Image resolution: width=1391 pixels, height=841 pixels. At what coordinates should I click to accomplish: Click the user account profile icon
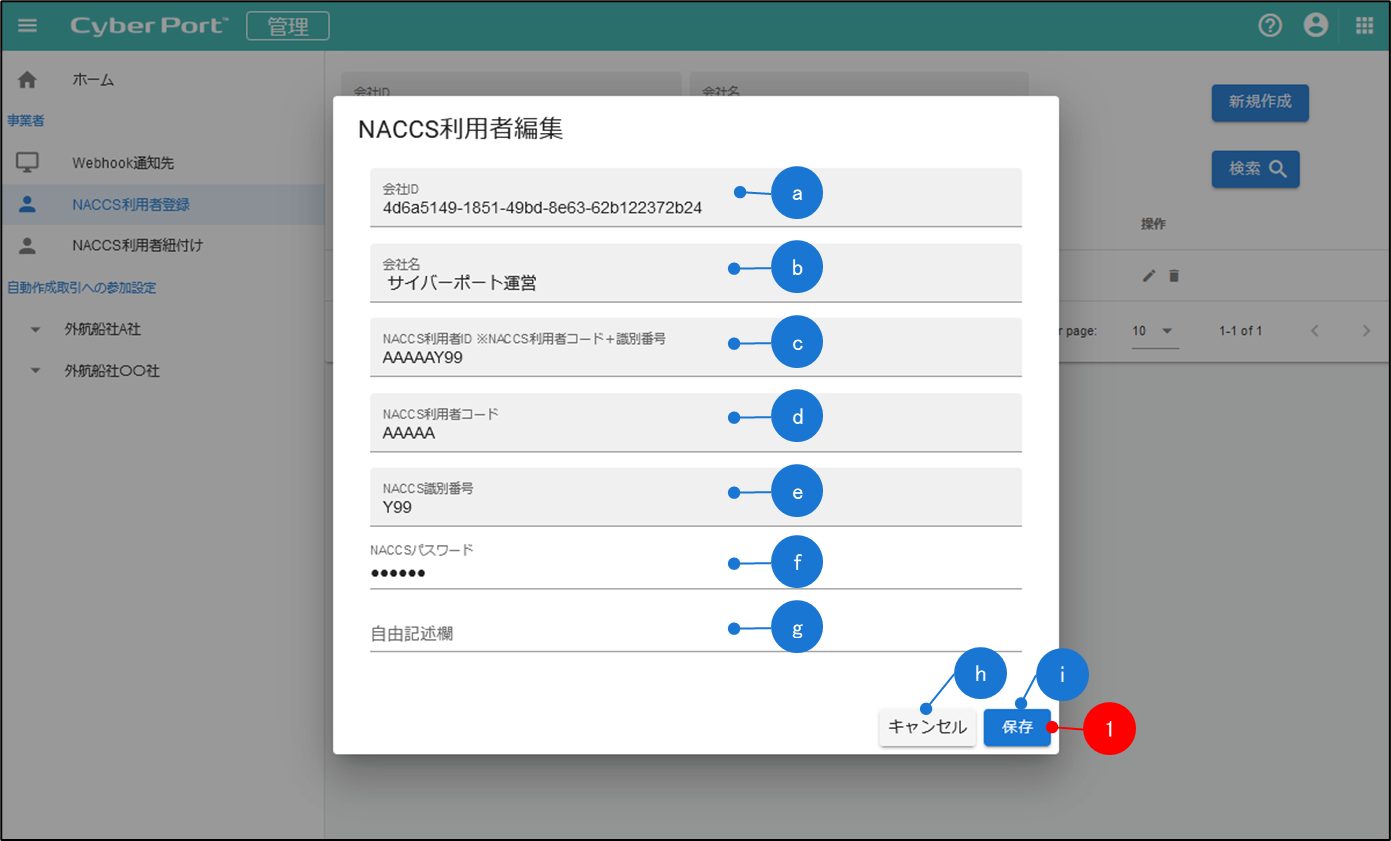[1316, 26]
